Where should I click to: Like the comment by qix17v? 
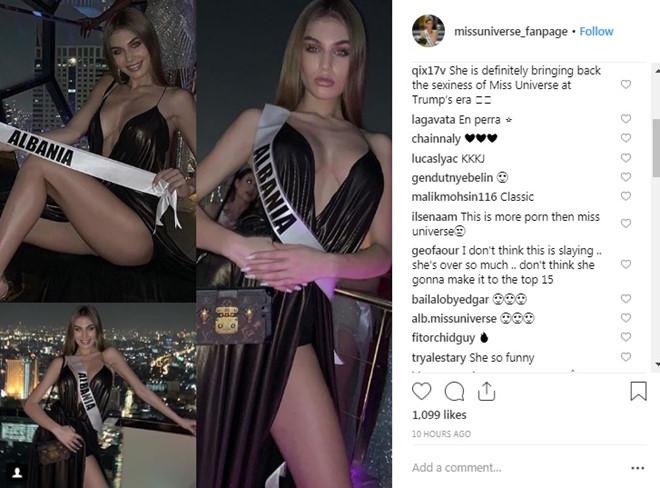[x=626, y=85]
